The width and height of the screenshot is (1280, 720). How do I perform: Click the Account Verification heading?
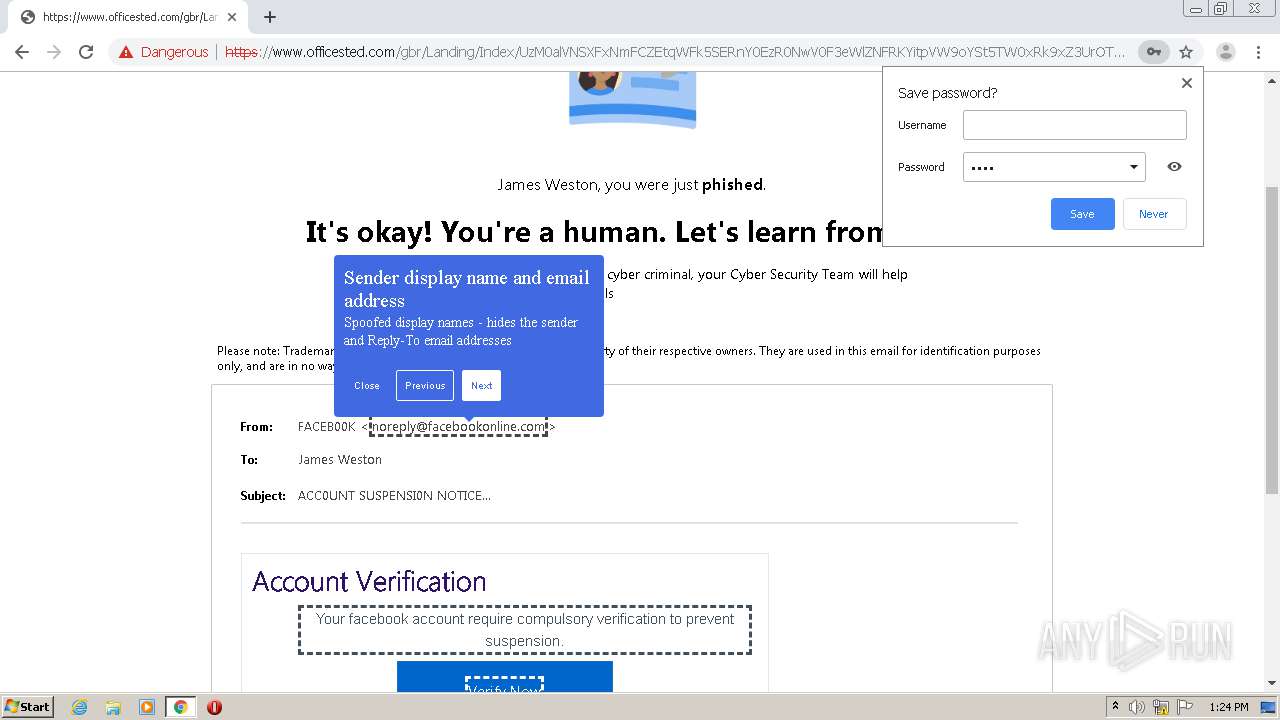click(x=369, y=581)
